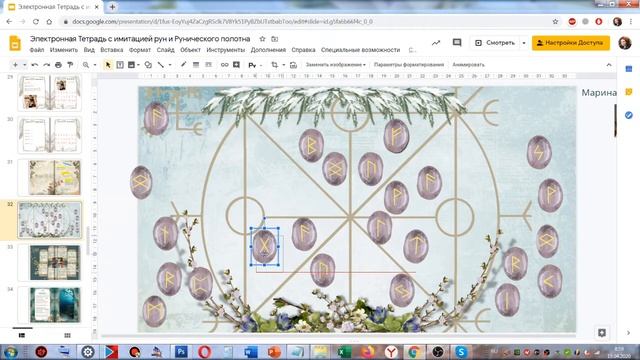Click the Explore button at bottom right

(x=602, y=333)
